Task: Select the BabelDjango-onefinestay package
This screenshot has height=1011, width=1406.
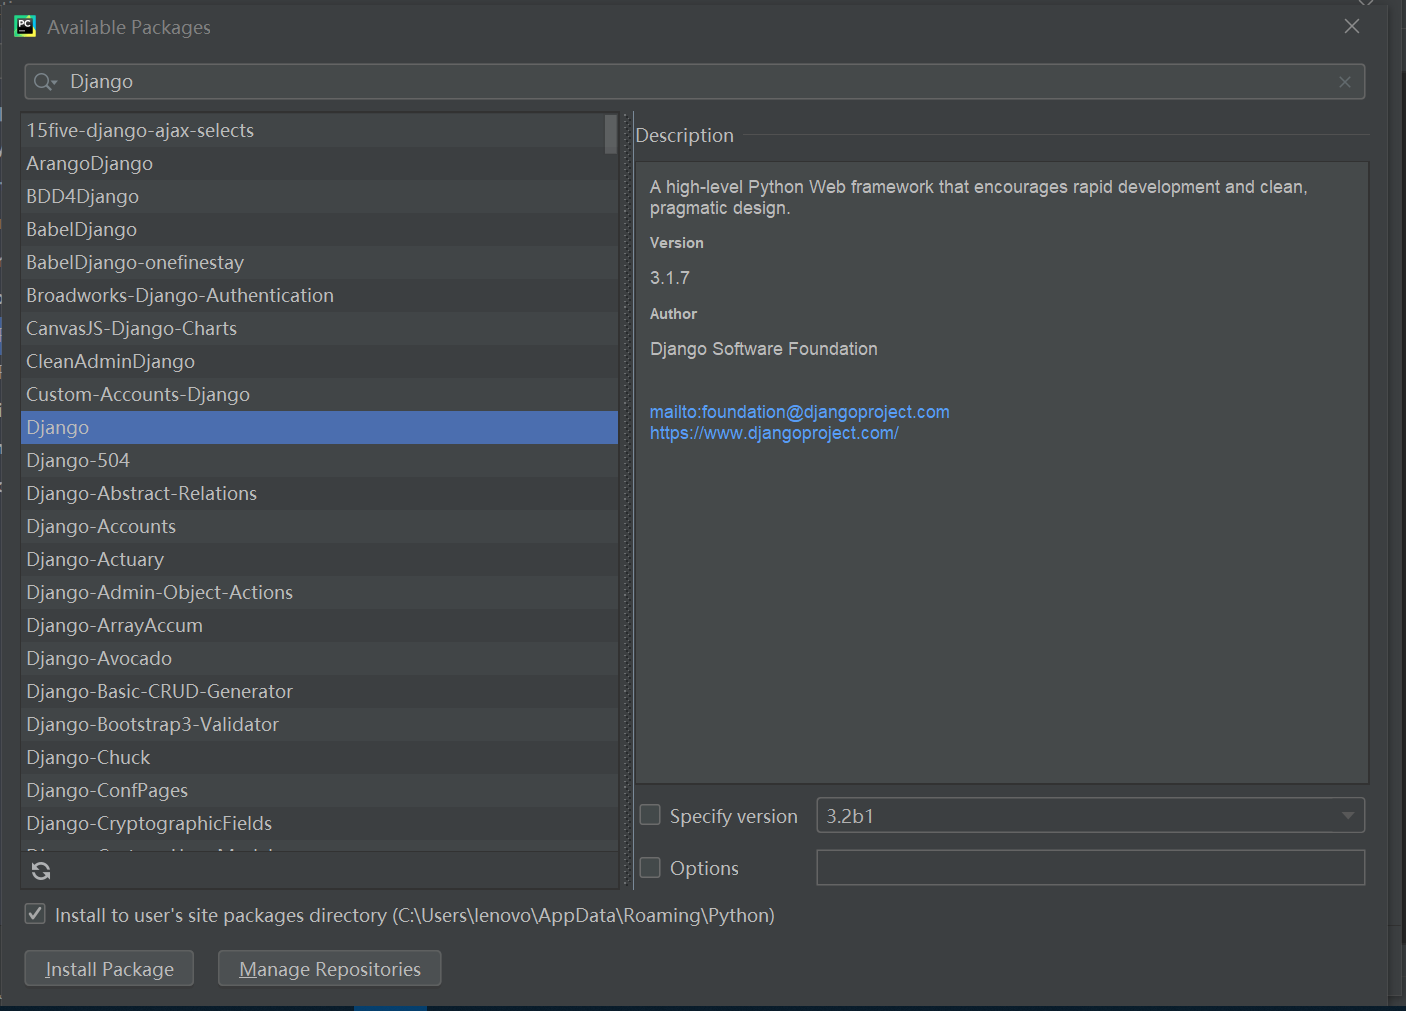Action: click(x=319, y=262)
